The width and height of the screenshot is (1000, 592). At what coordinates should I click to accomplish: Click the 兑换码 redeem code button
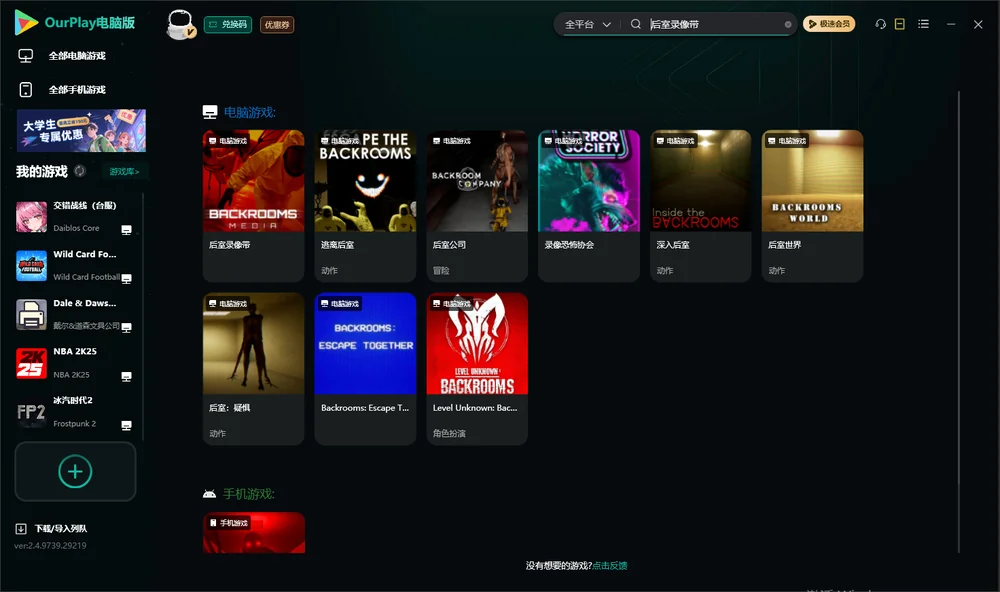click(228, 25)
